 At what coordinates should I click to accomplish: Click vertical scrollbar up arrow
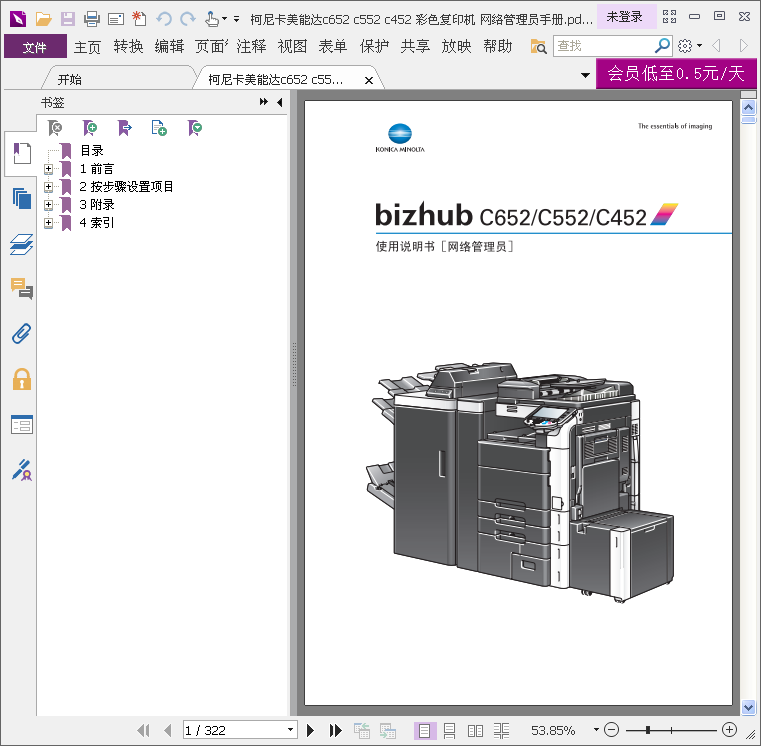[x=748, y=107]
